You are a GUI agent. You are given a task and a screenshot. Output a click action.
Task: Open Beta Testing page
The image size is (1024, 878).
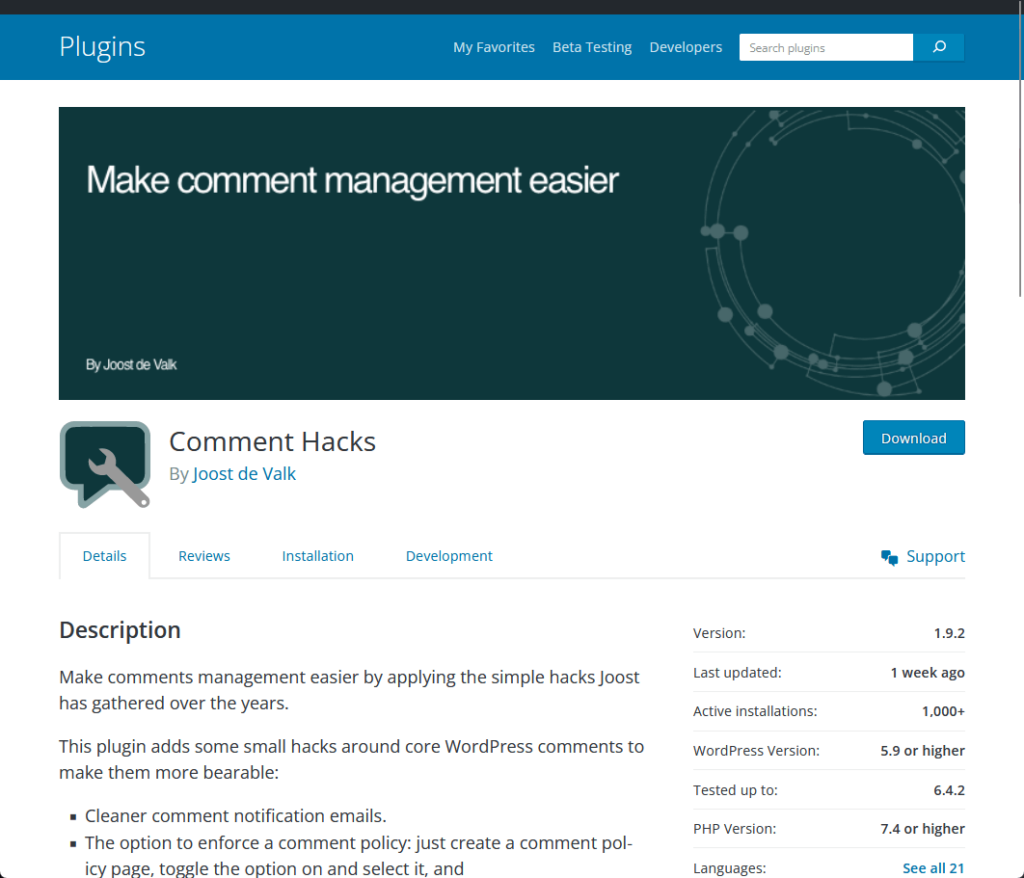[592, 47]
